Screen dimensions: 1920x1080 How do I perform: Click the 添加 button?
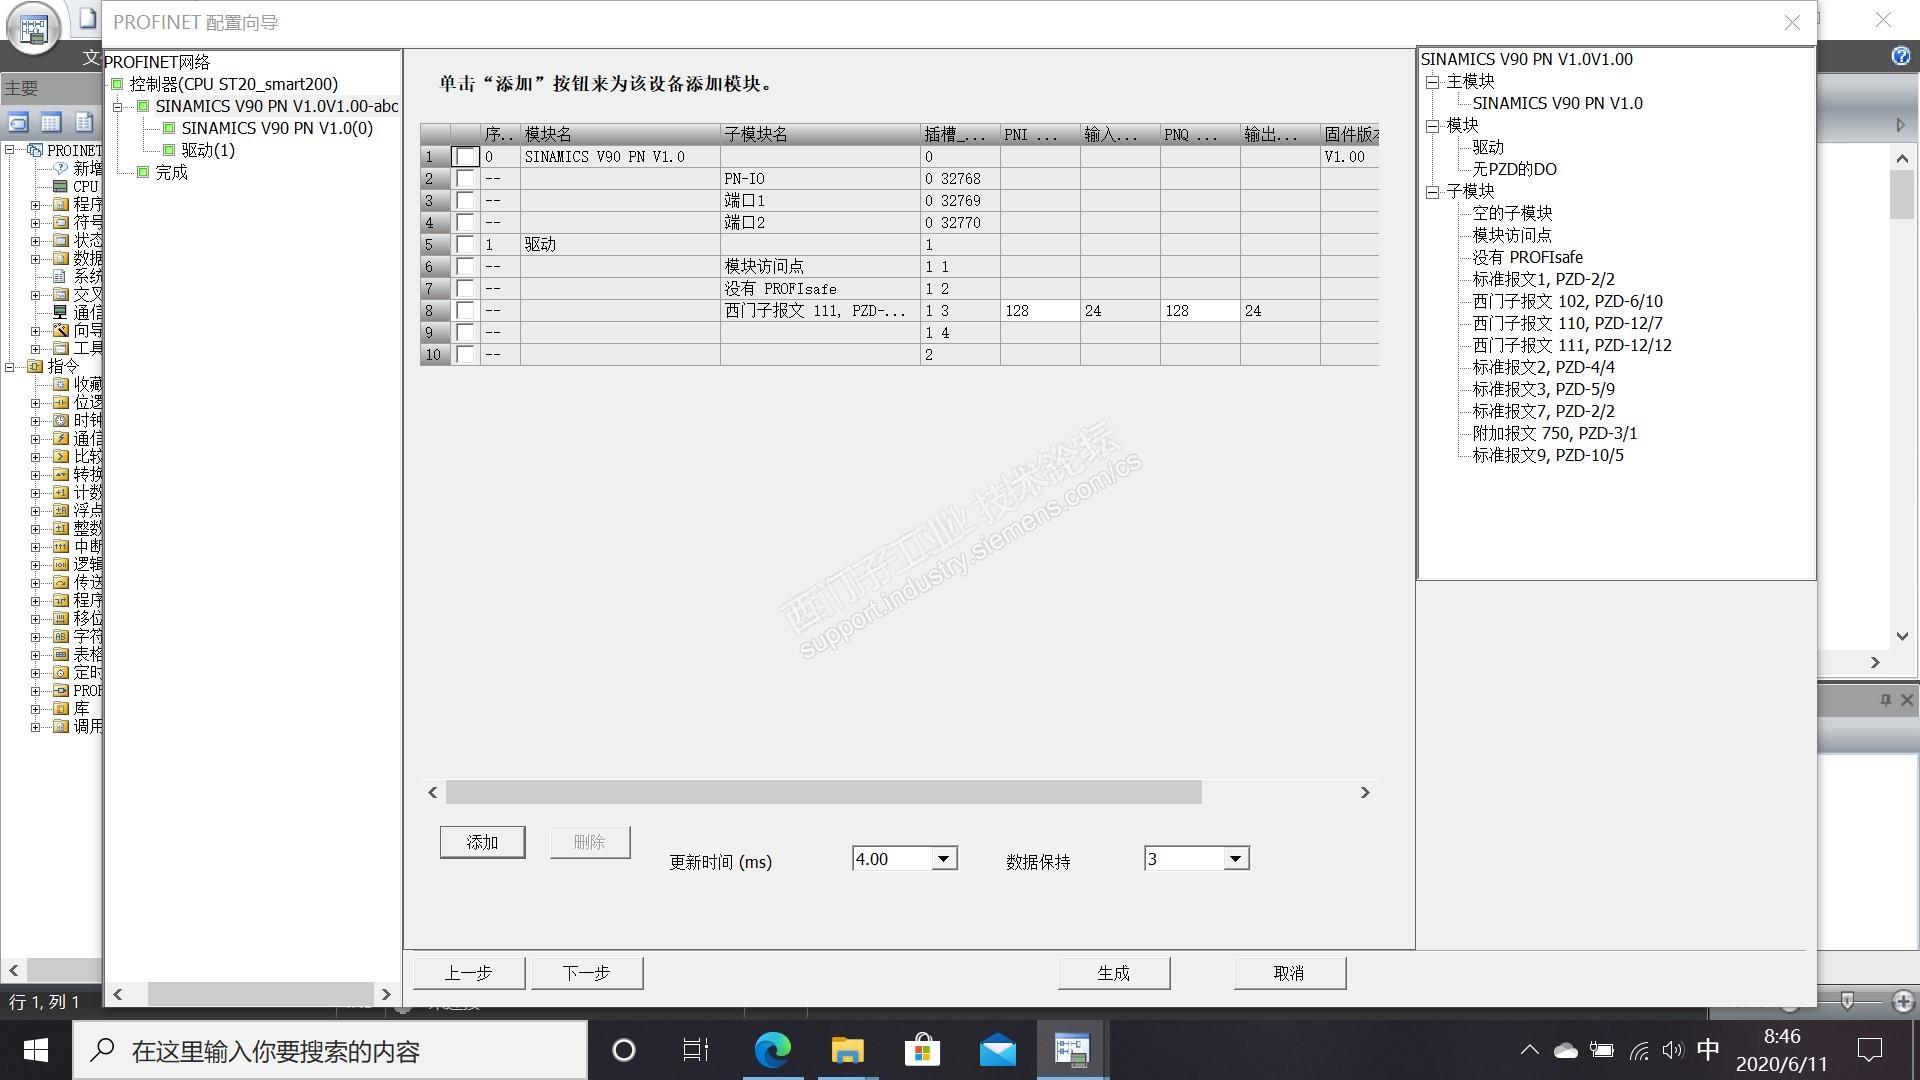coord(482,842)
